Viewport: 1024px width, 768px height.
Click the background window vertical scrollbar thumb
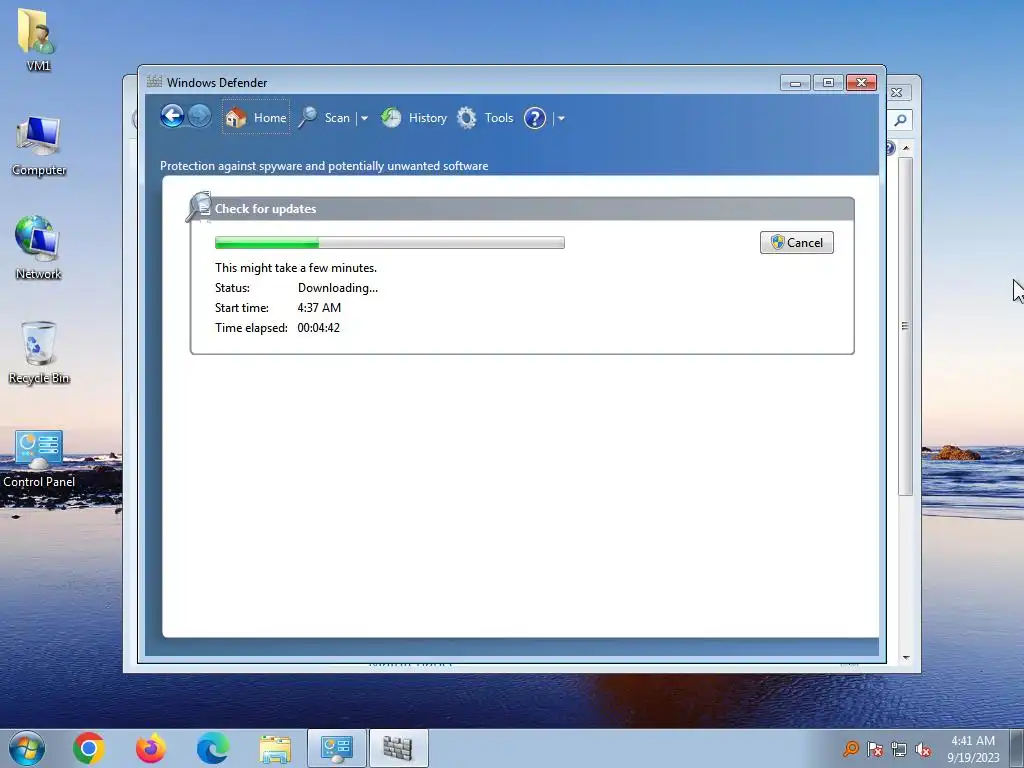coord(904,325)
